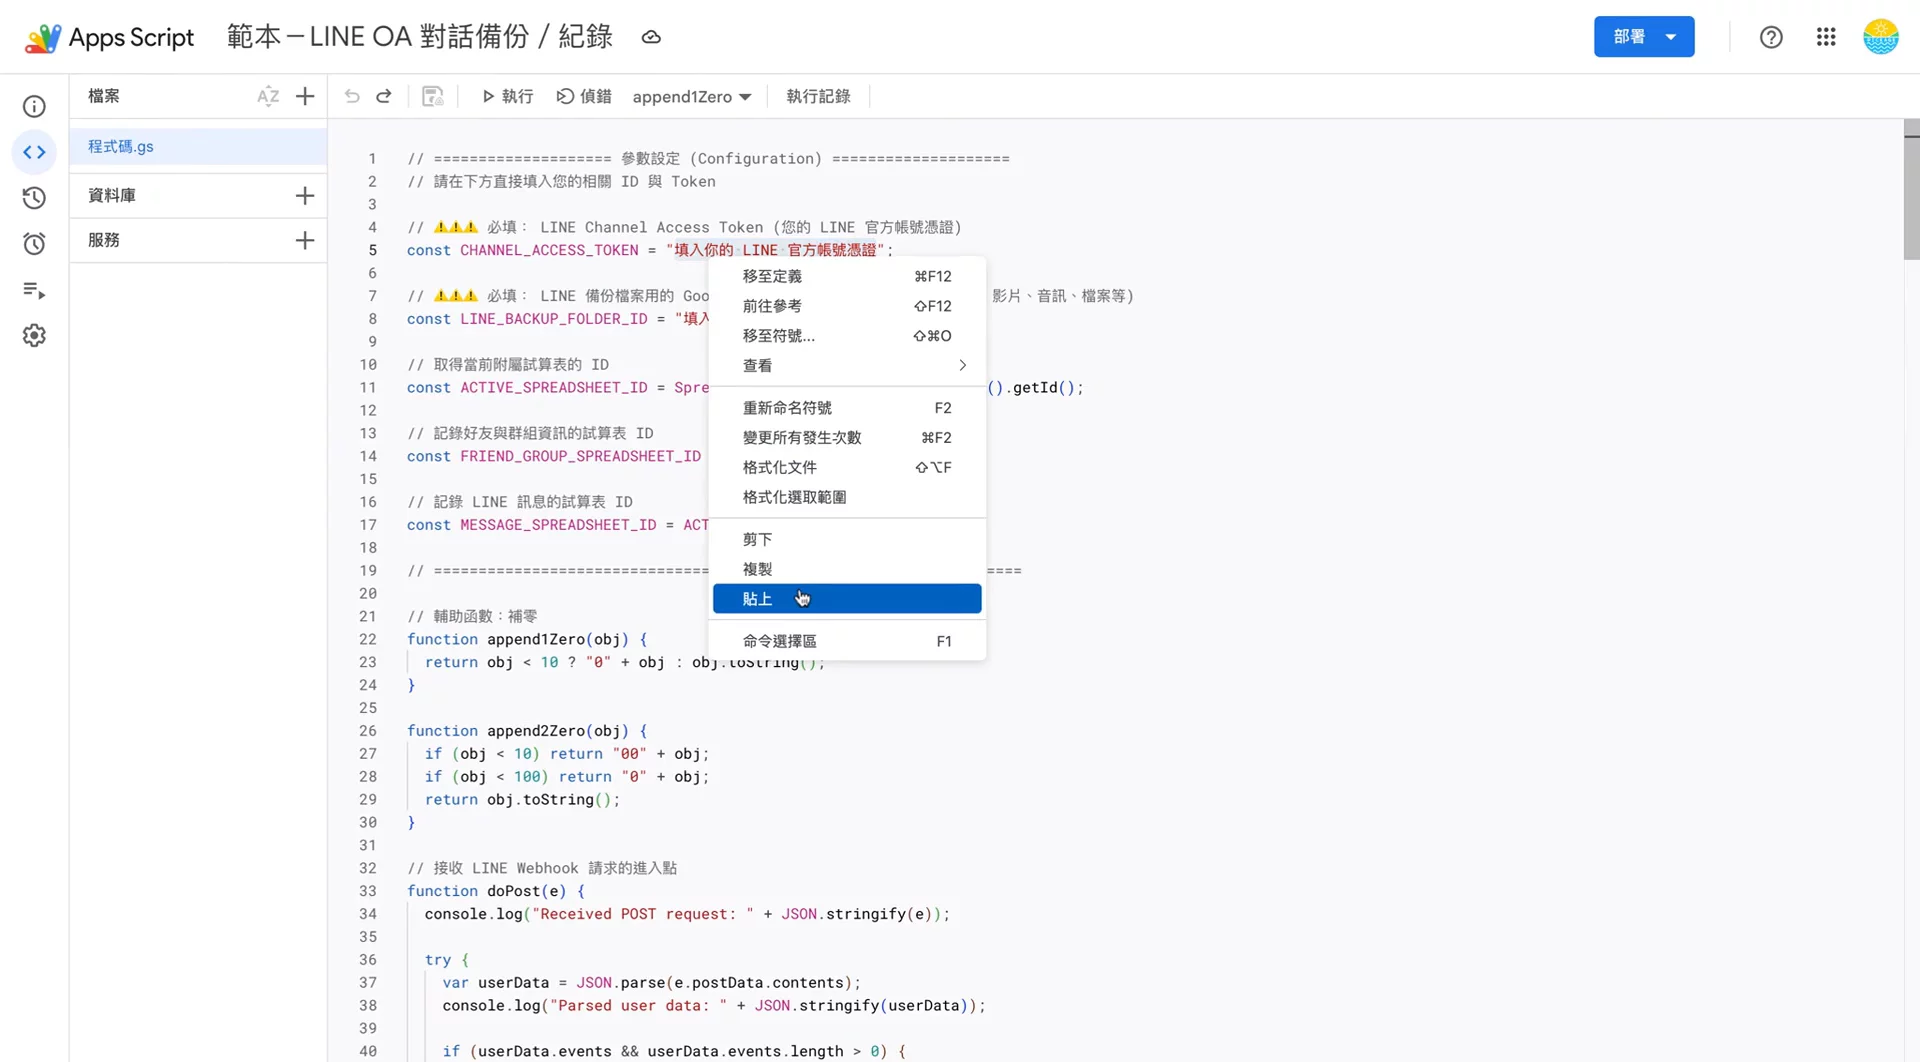
Task: Open 命令選擇區 from the context menu
Action: (x=847, y=641)
